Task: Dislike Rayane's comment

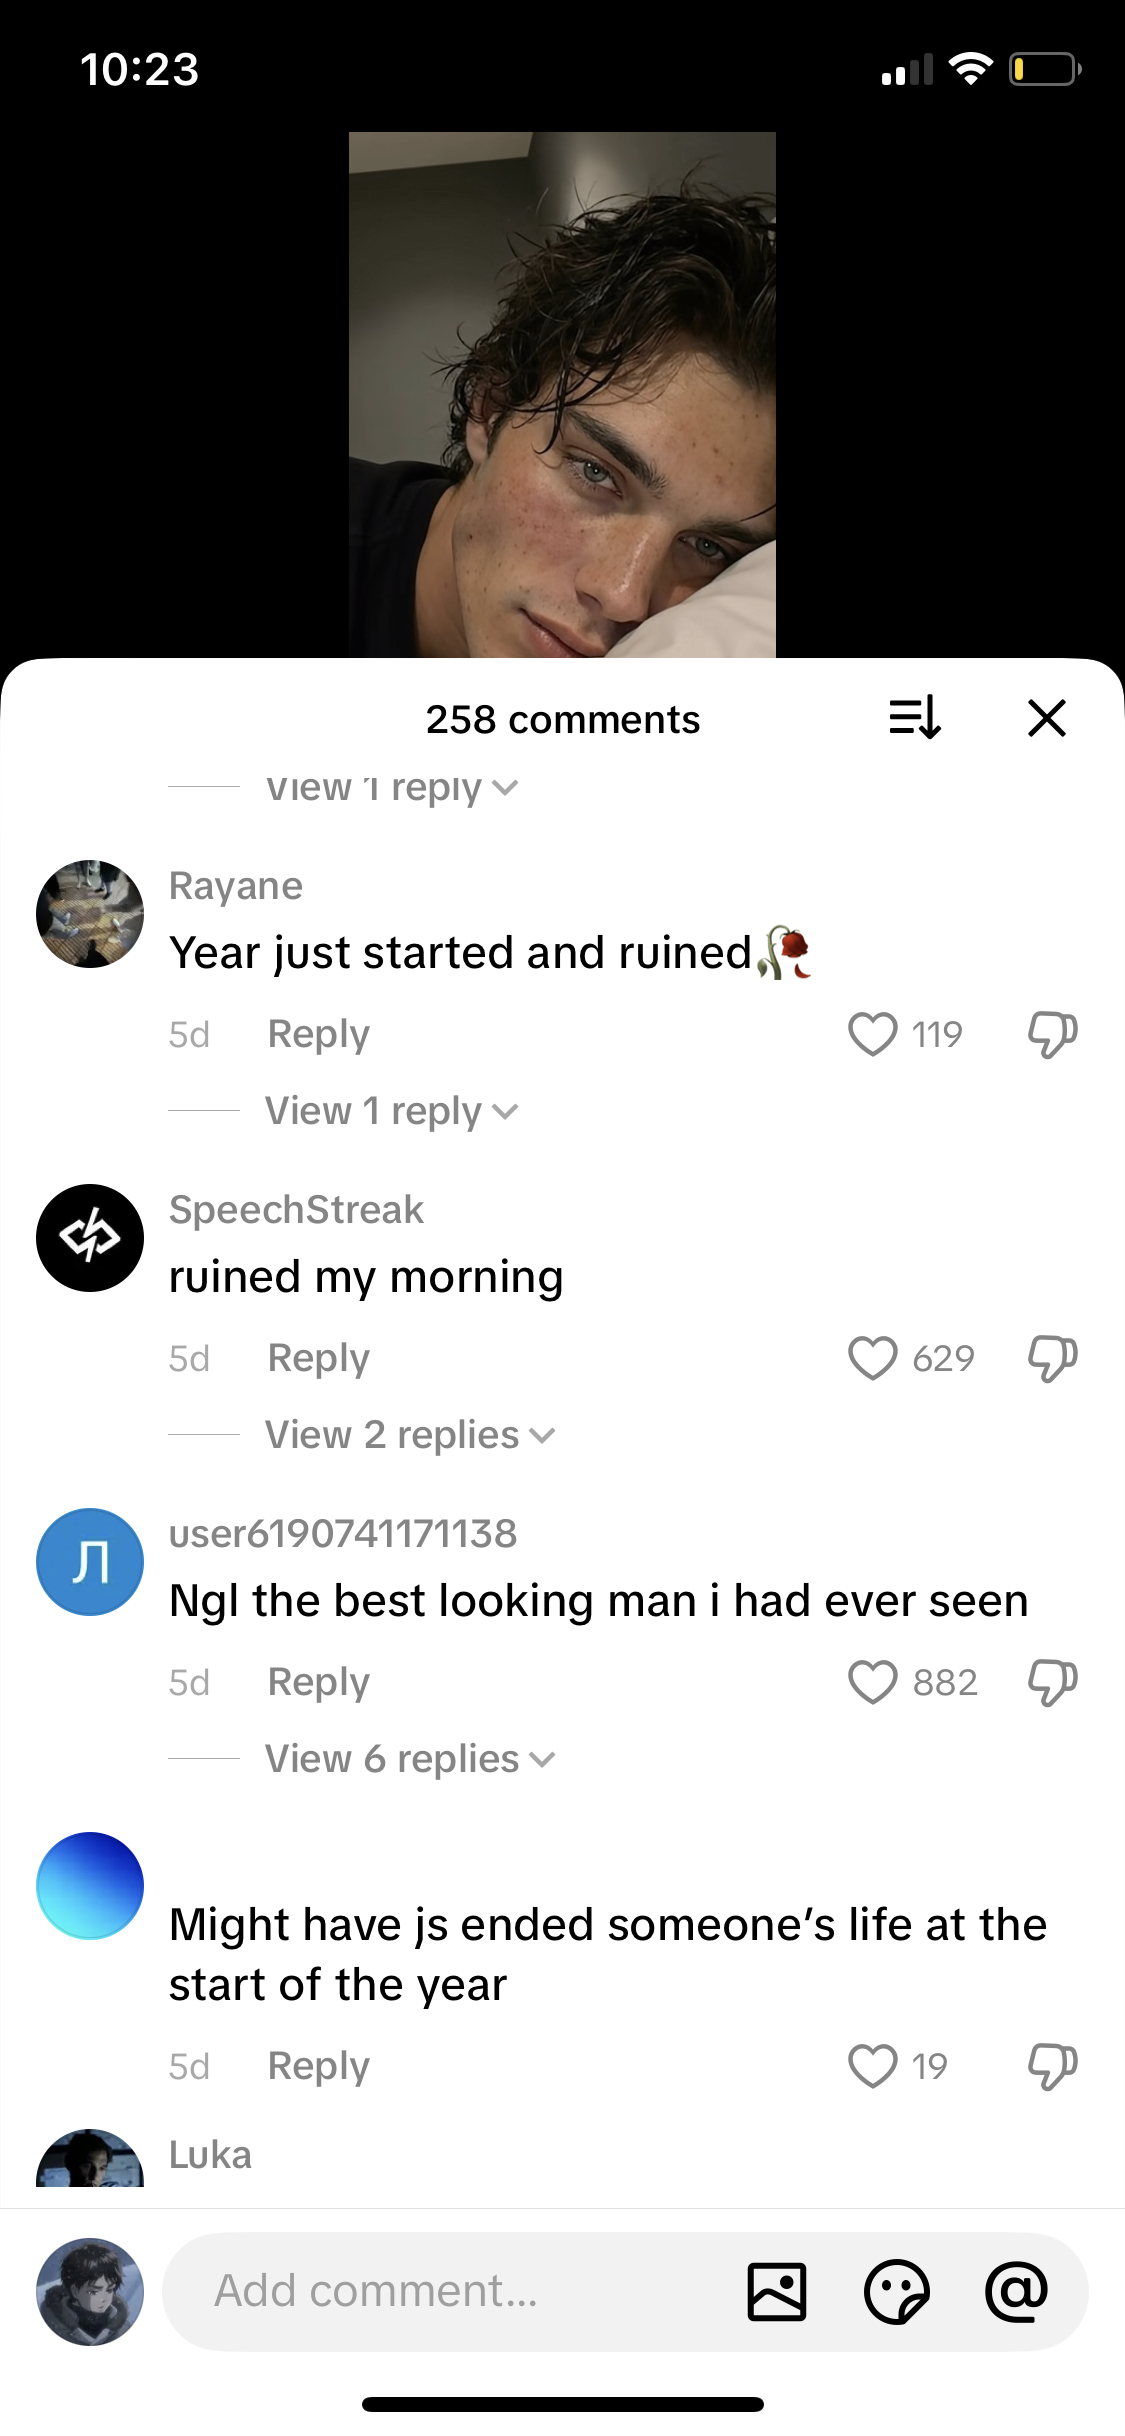Action: [1052, 1034]
